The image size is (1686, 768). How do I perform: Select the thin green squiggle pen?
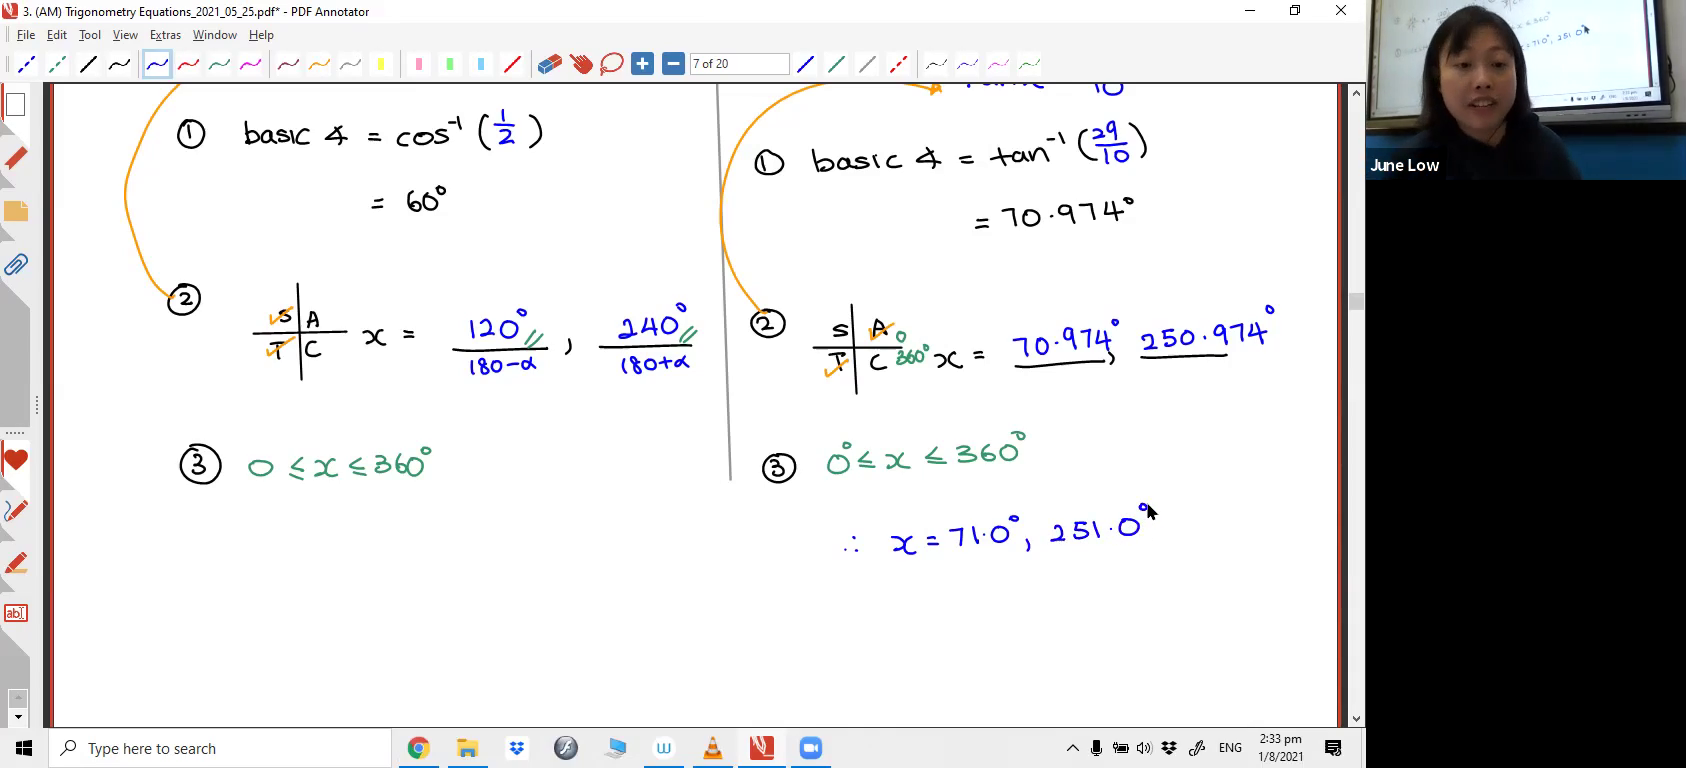tap(1029, 64)
